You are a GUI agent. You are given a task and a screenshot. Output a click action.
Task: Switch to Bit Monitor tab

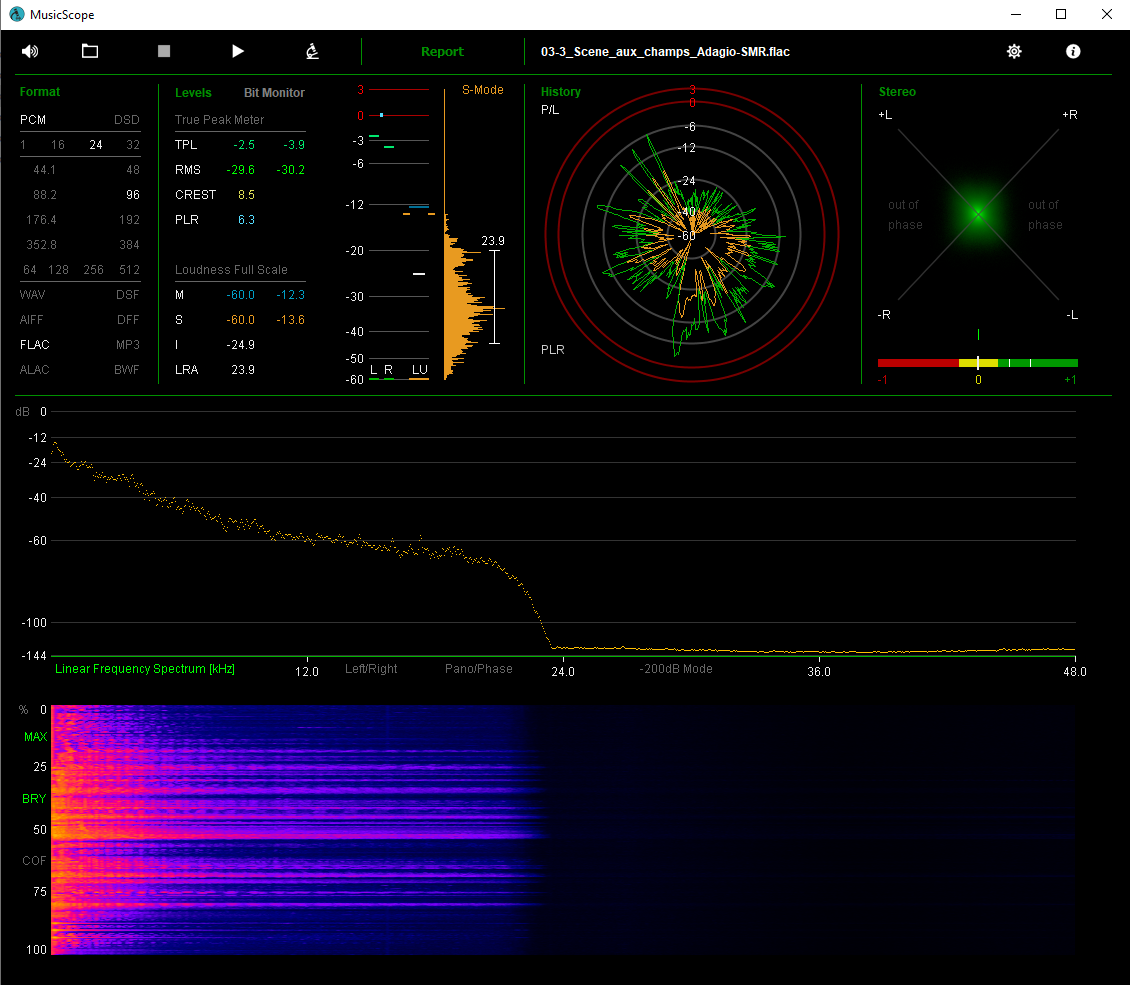point(274,93)
